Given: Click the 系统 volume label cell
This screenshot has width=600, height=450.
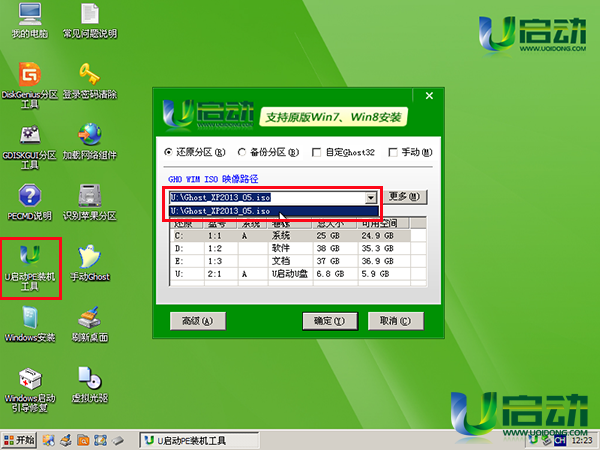Looking at the screenshot, I should (x=281, y=236).
